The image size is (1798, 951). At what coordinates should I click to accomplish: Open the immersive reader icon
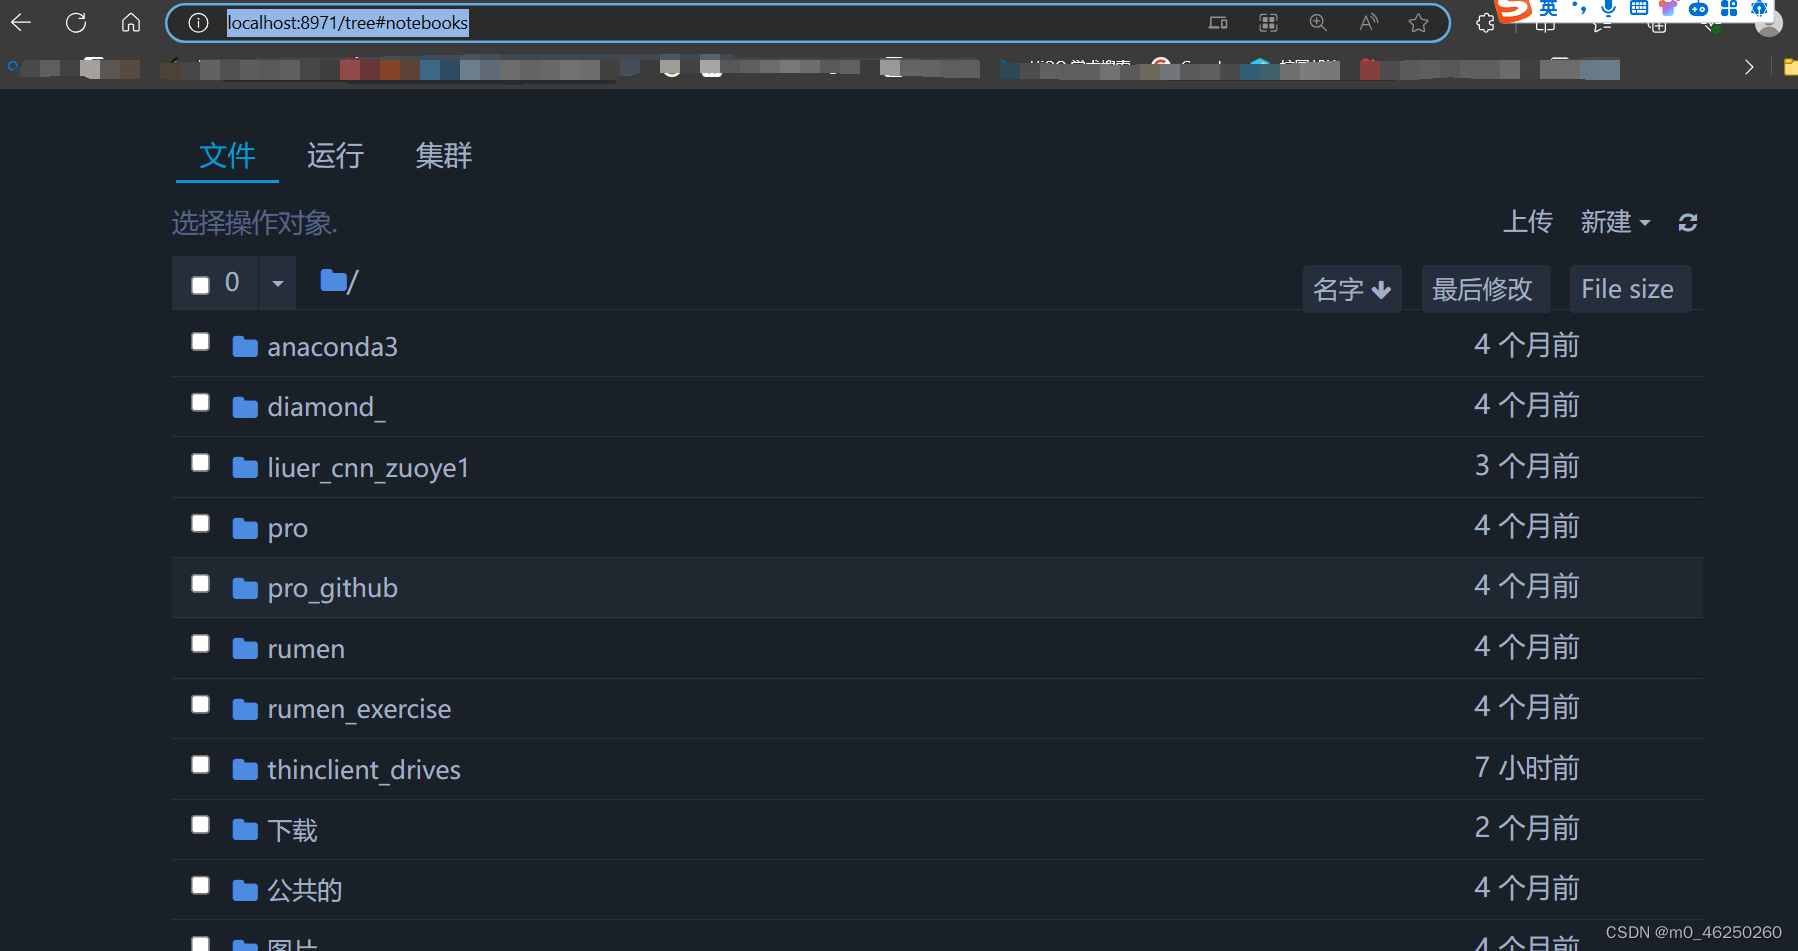click(1368, 22)
